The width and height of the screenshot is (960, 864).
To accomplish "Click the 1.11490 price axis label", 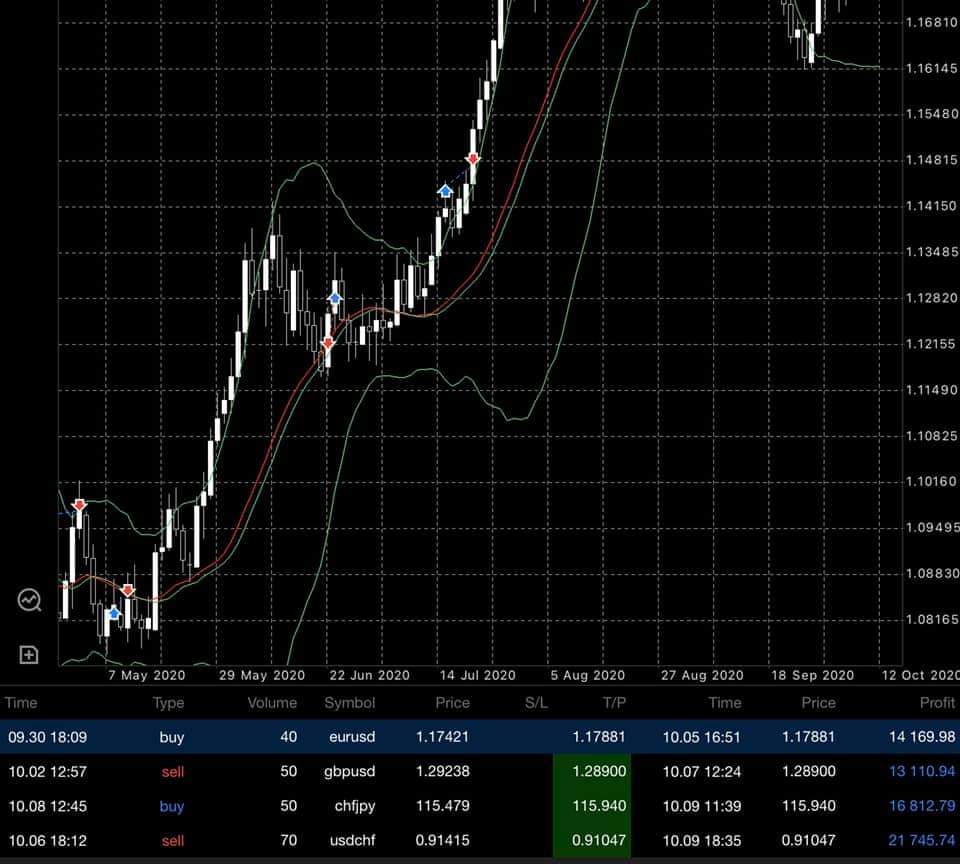I will coord(932,389).
